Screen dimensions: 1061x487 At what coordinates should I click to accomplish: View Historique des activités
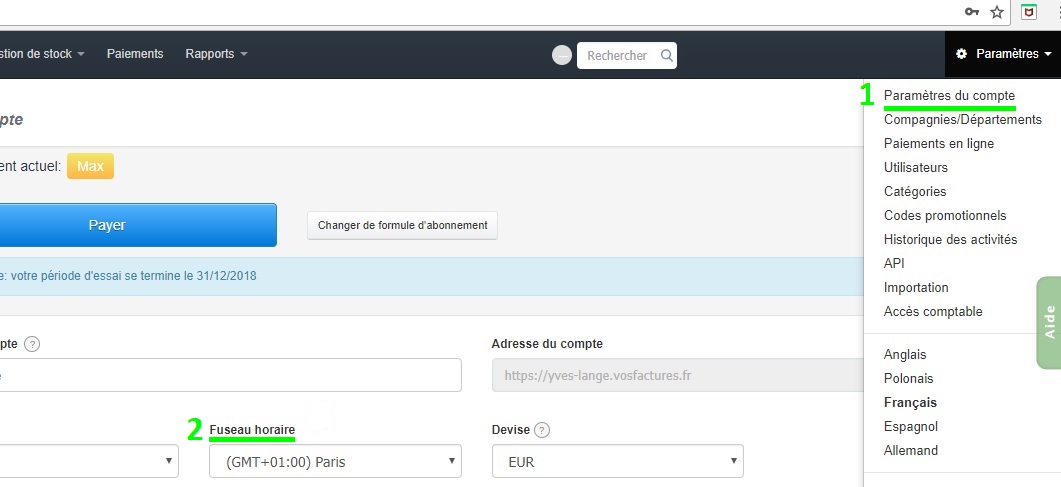point(950,239)
